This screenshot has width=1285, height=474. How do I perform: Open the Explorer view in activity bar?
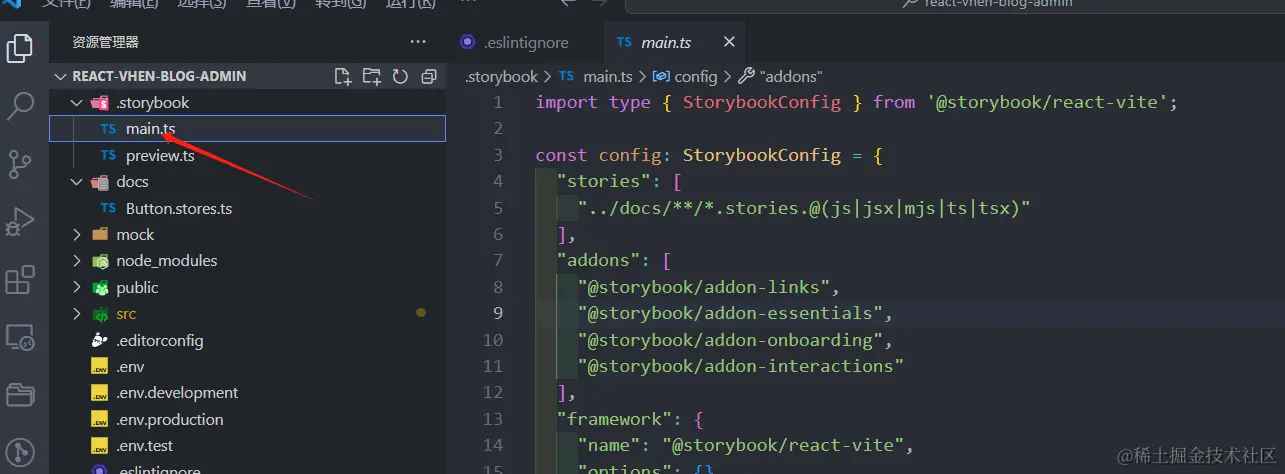[x=21, y=47]
